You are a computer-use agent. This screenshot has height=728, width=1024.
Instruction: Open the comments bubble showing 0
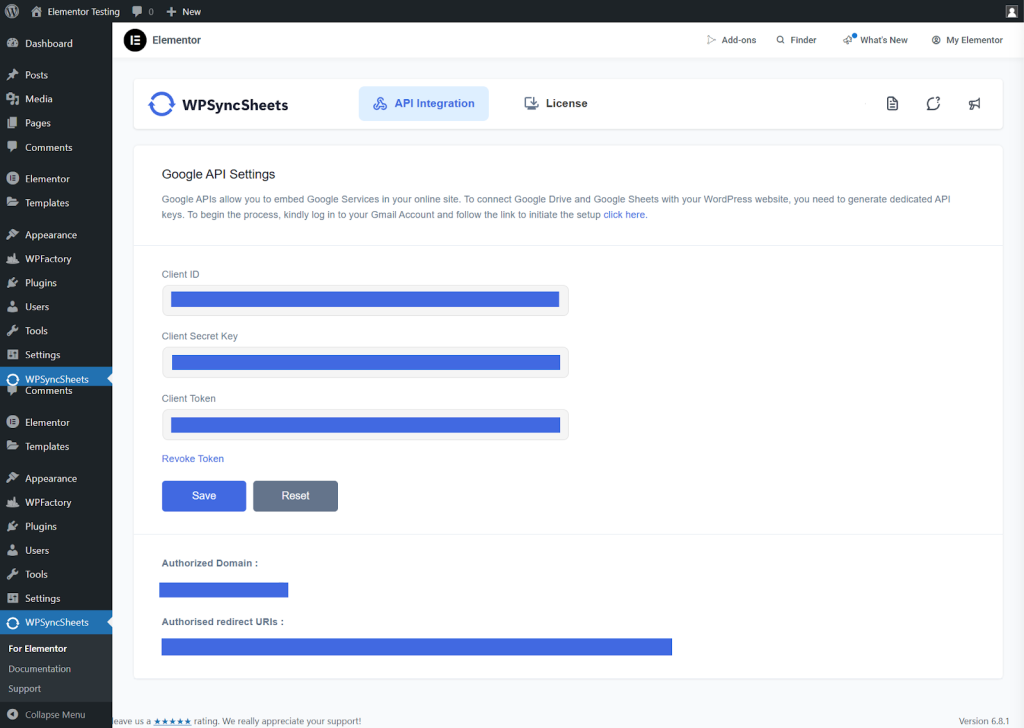tap(142, 11)
